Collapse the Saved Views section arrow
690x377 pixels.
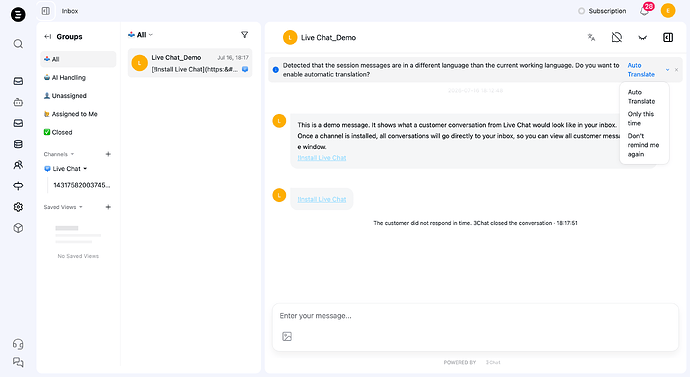tap(81, 207)
